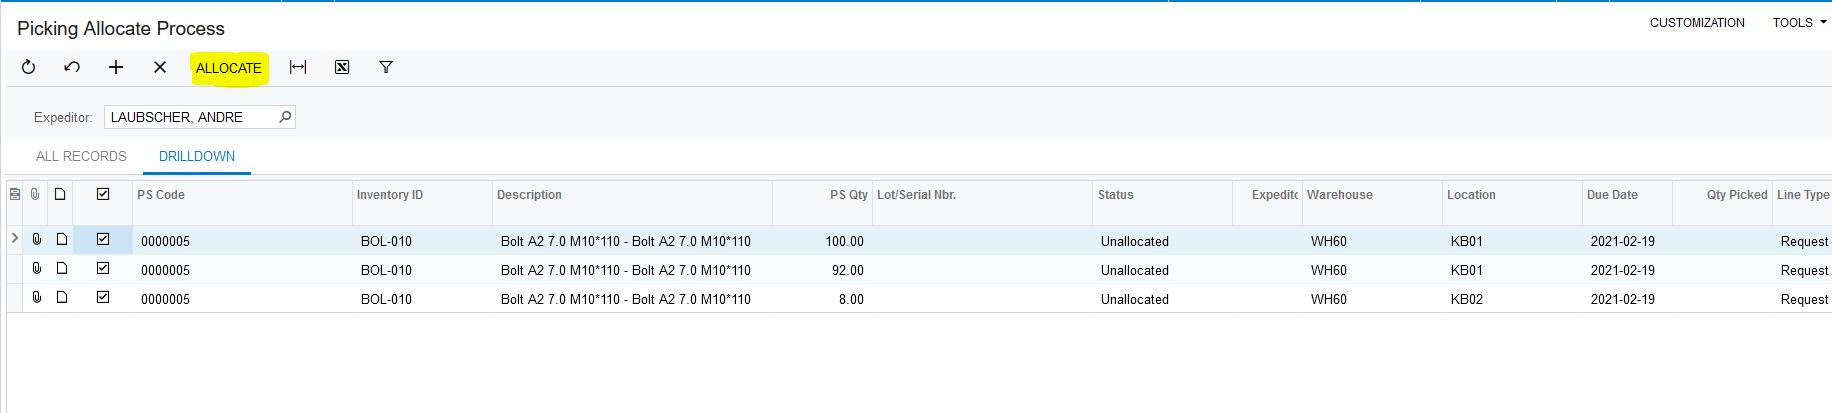Uncheck the checkbox on the 92.00 quantity row
Image resolution: width=1832 pixels, height=413 pixels.
pos(103,268)
